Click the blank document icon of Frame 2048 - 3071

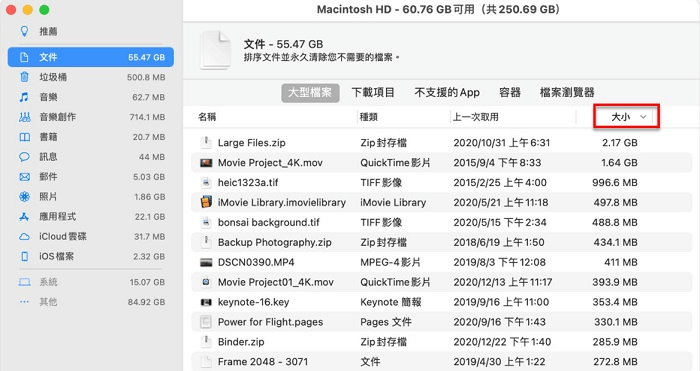(206, 362)
